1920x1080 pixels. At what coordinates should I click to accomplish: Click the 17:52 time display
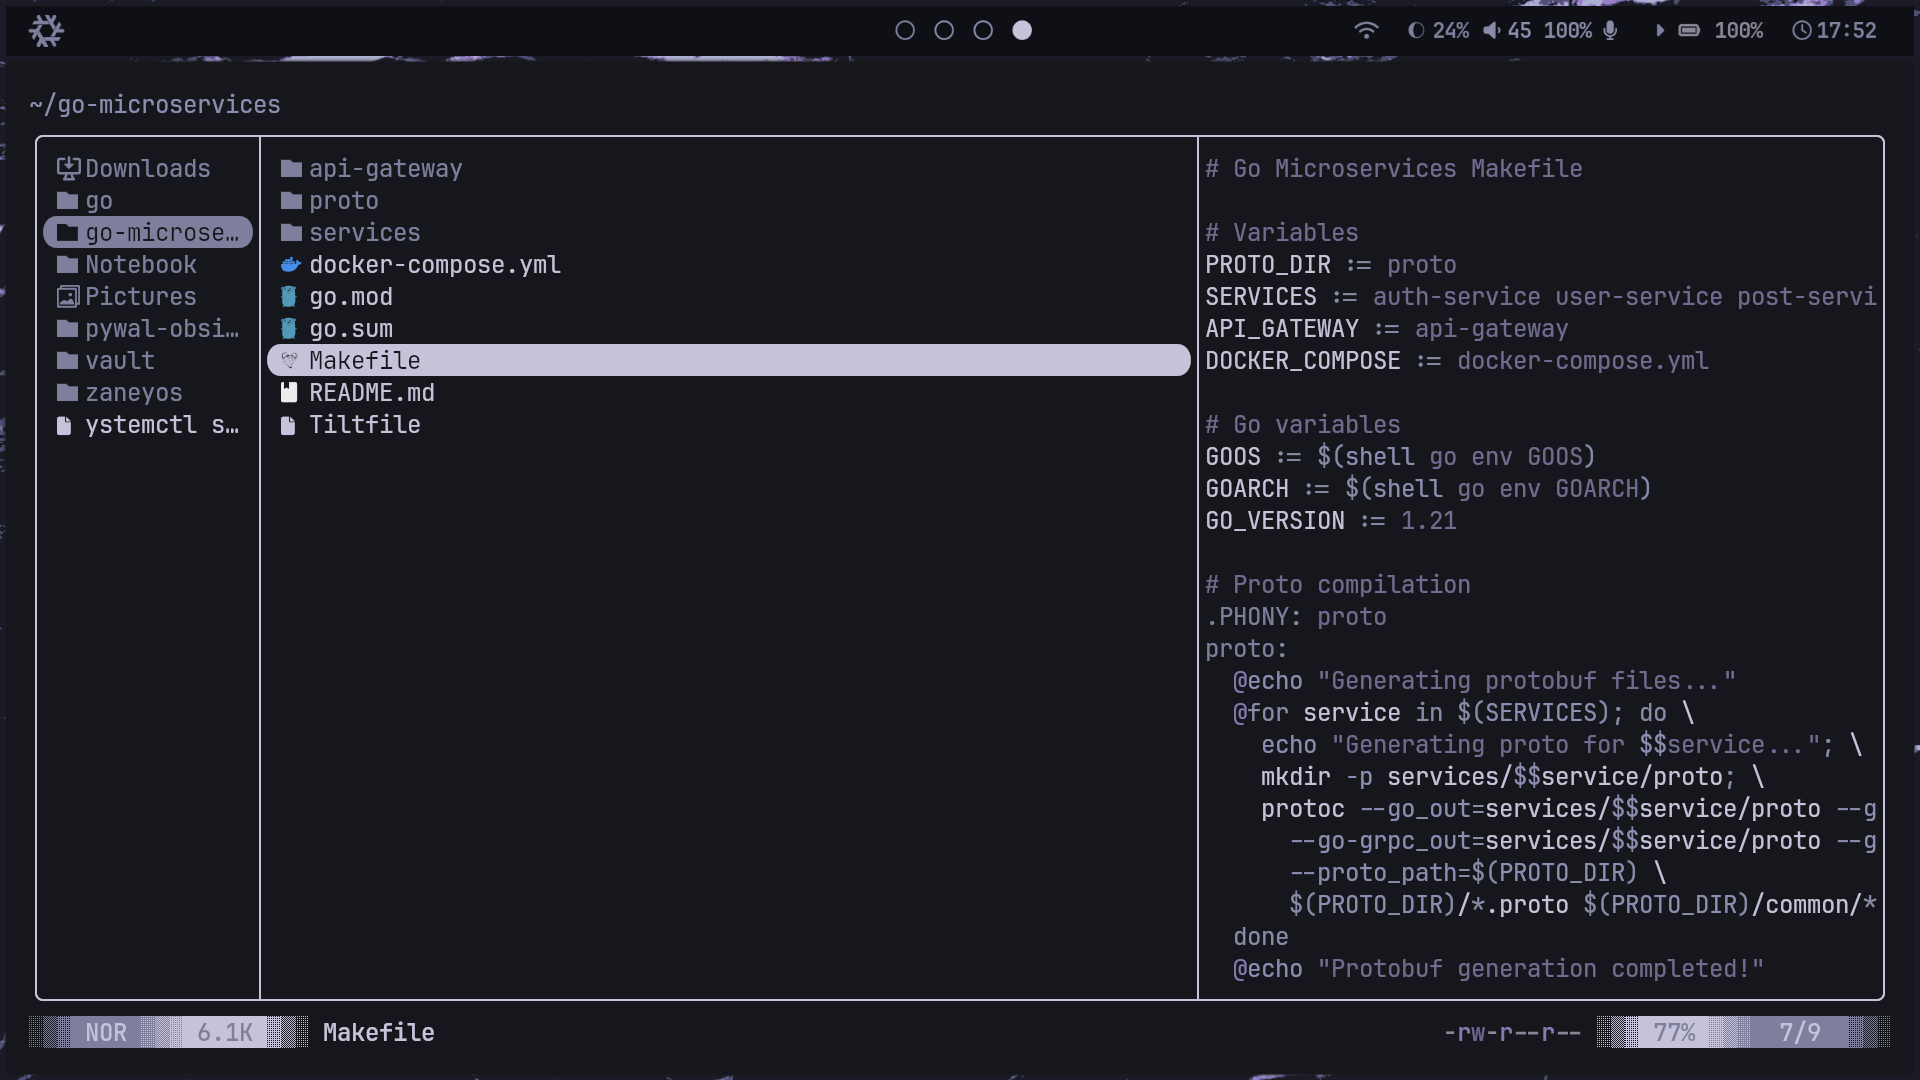[x=1847, y=31]
